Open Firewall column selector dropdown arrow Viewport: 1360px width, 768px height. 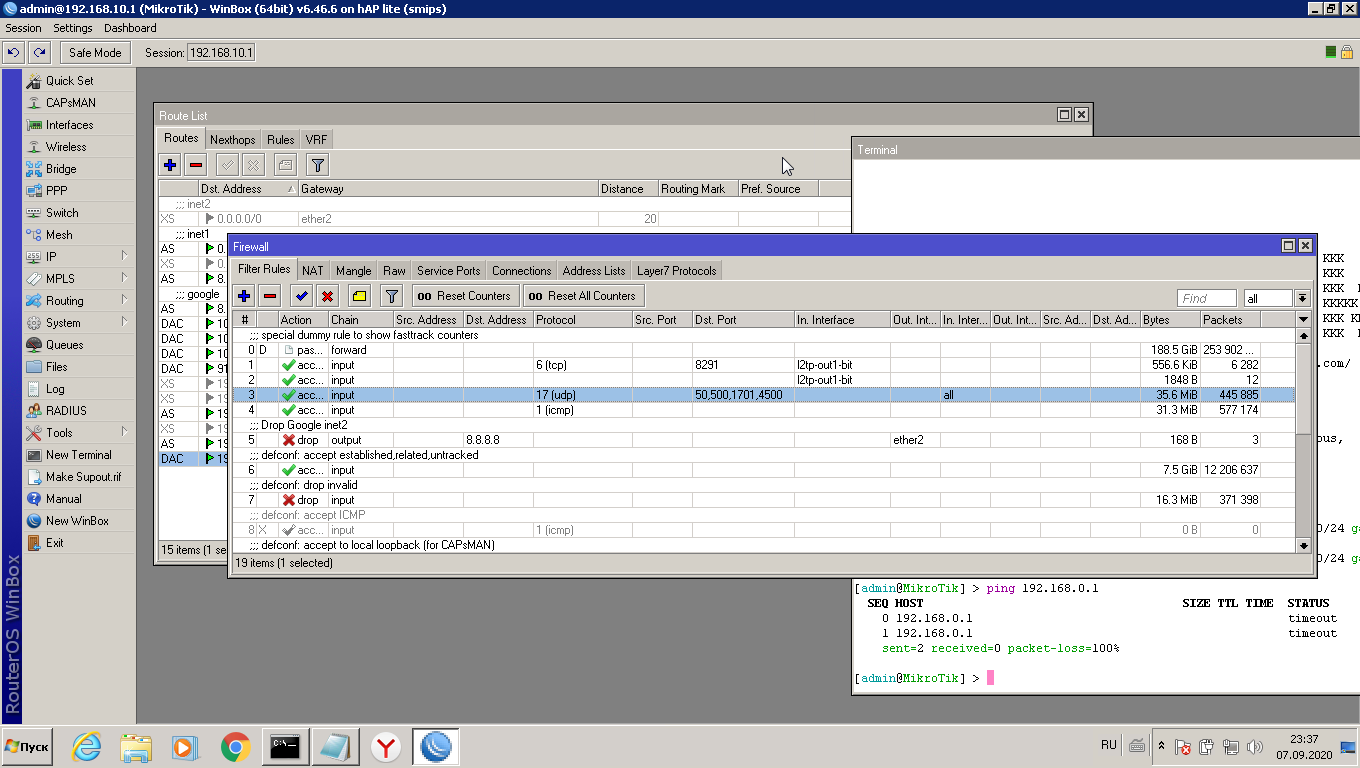click(1303, 320)
